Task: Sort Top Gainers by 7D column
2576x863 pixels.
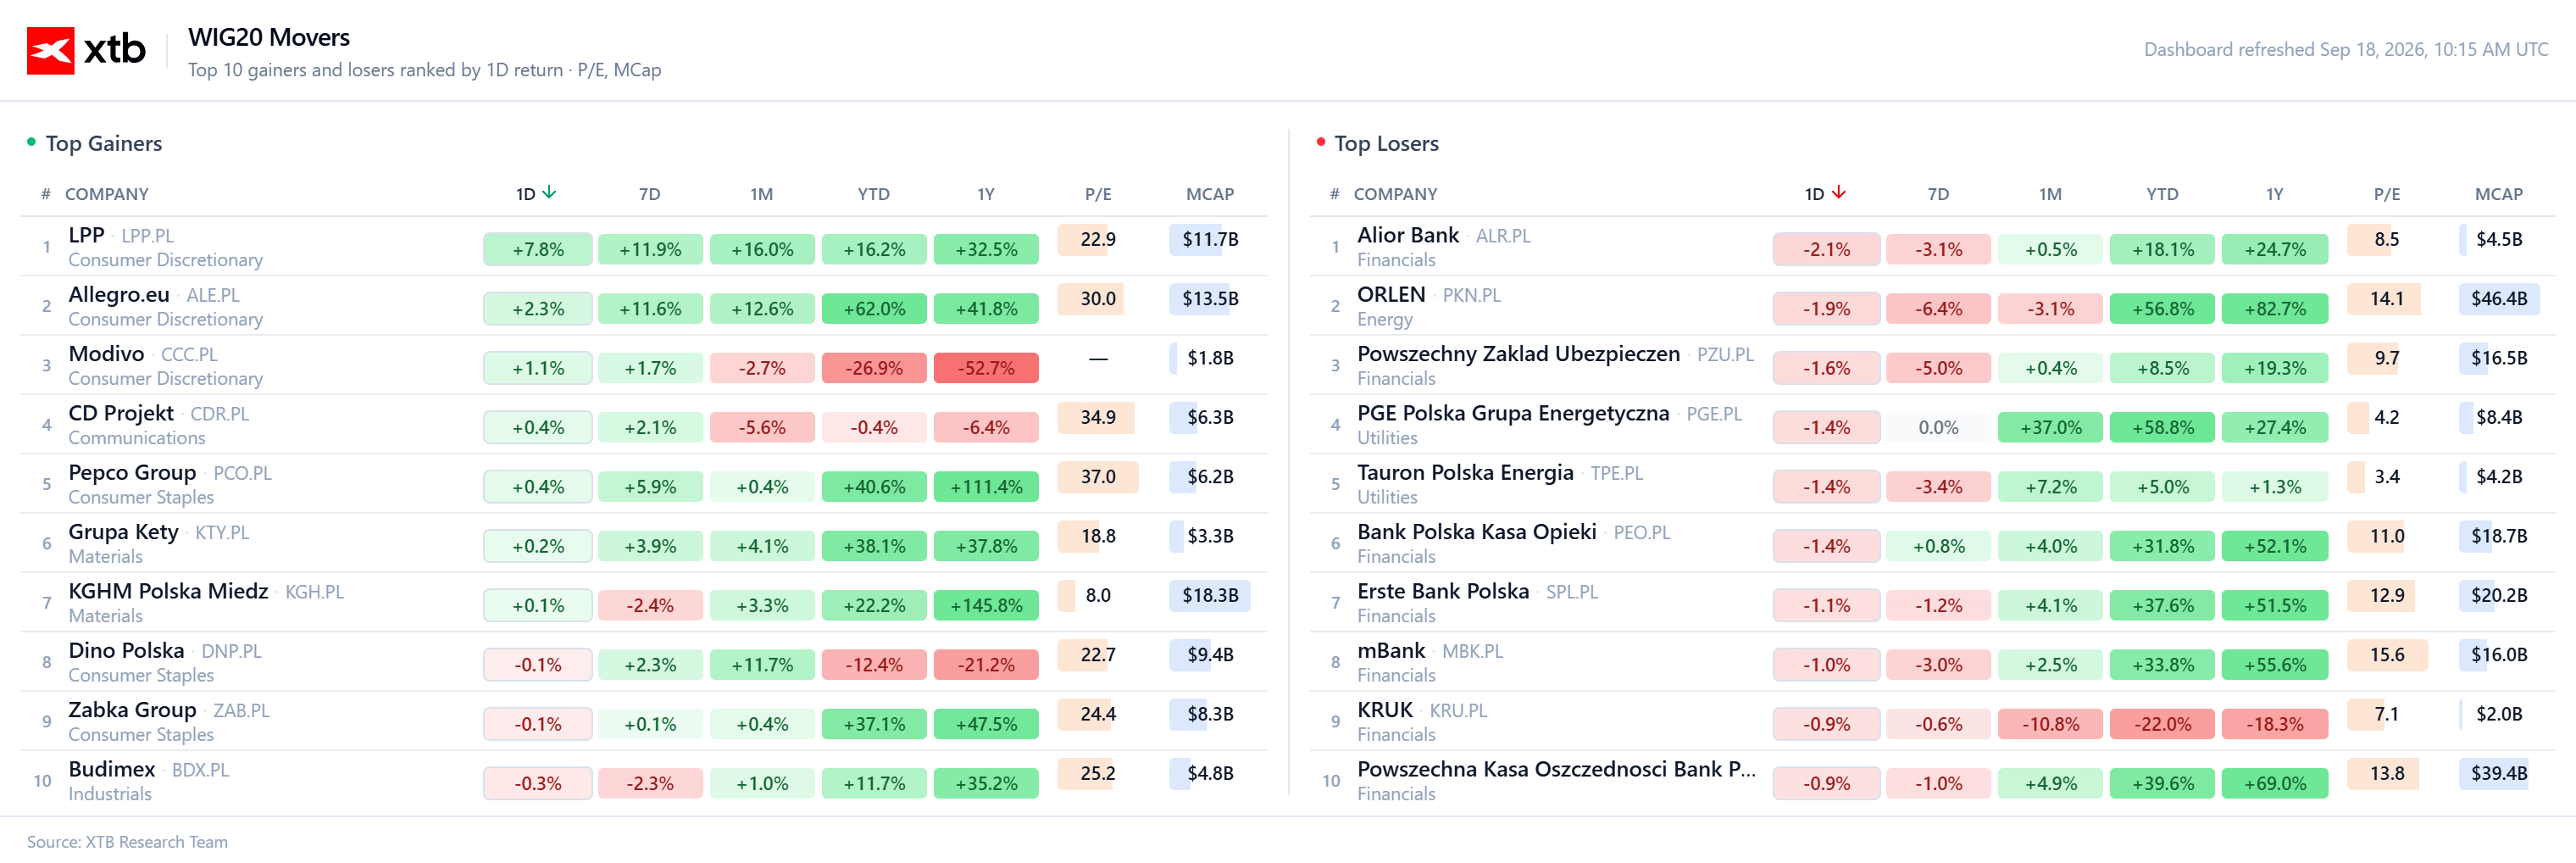Action: 650,194
